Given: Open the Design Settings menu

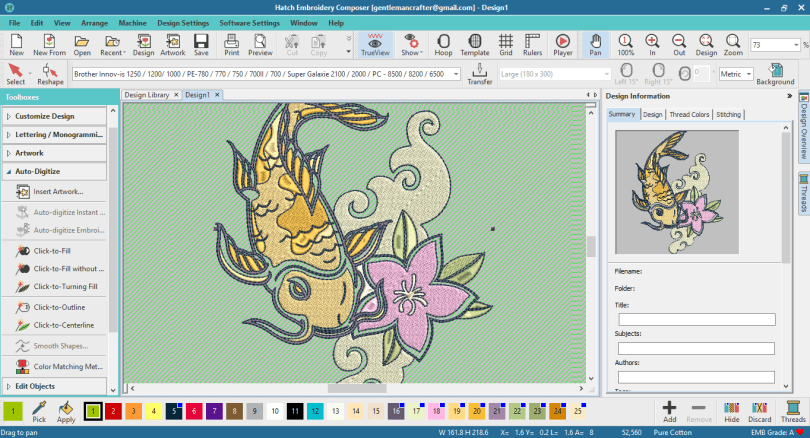Looking at the screenshot, I should coord(184,22).
